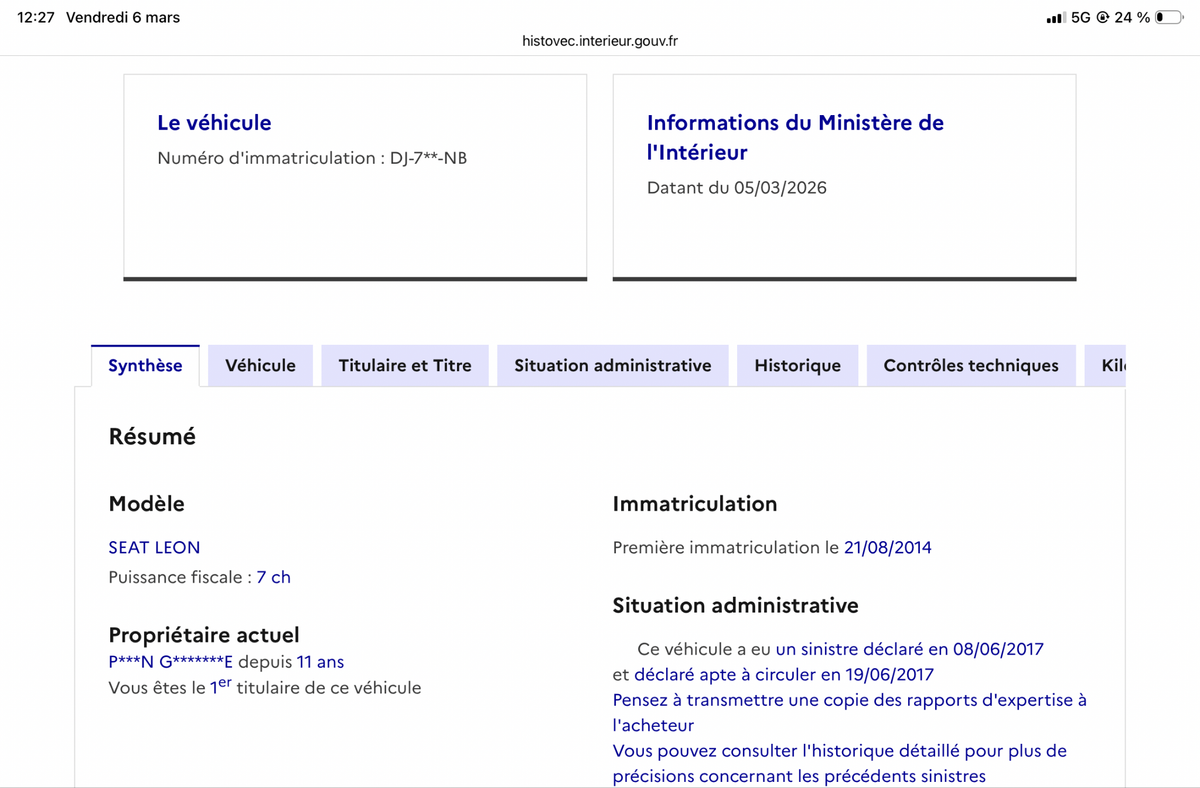
Task: Click 'un sinistre déclaré en 08/06/2017'
Action: [909, 649]
